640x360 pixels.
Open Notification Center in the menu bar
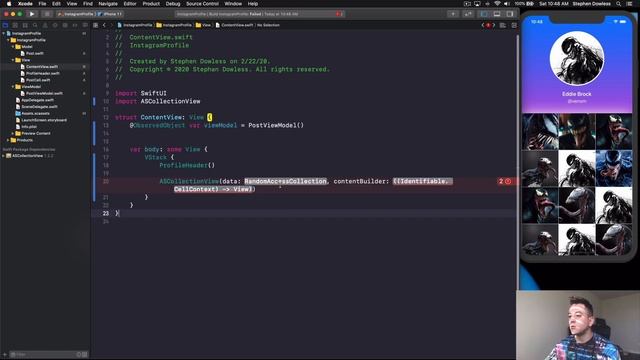click(x=630, y=4)
